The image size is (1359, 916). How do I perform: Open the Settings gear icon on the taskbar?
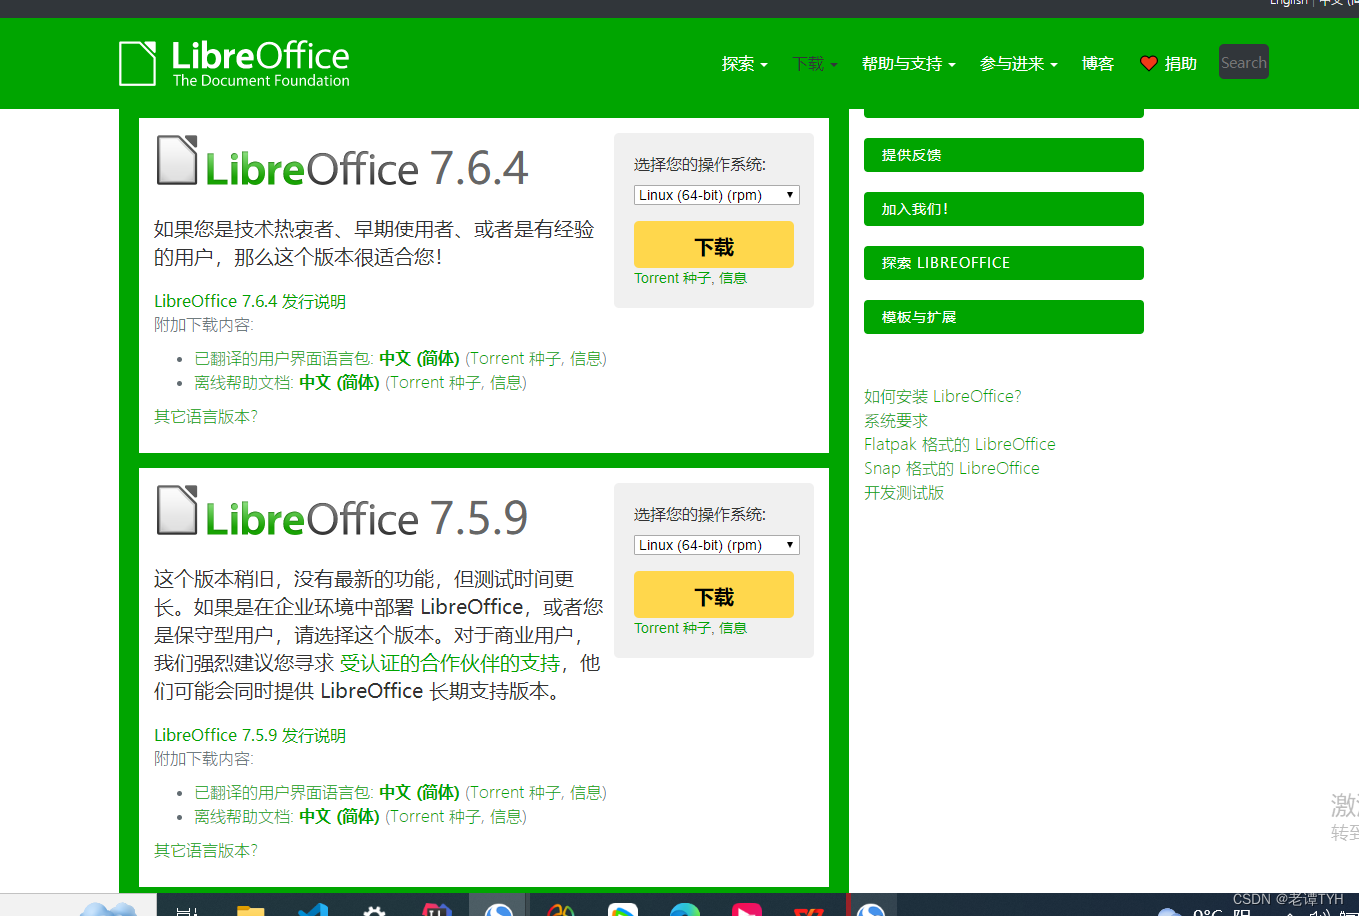coord(374,910)
